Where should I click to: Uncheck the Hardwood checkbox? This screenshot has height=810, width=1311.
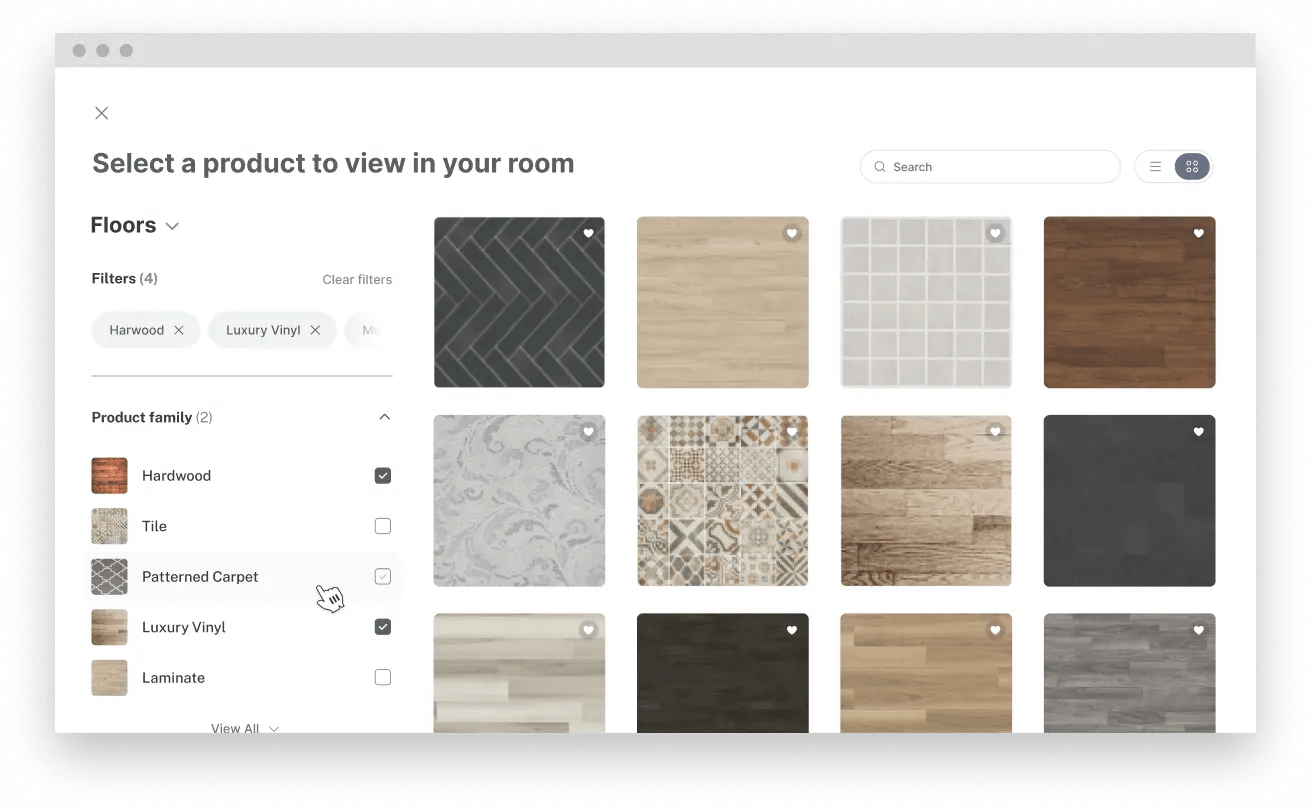click(382, 476)
